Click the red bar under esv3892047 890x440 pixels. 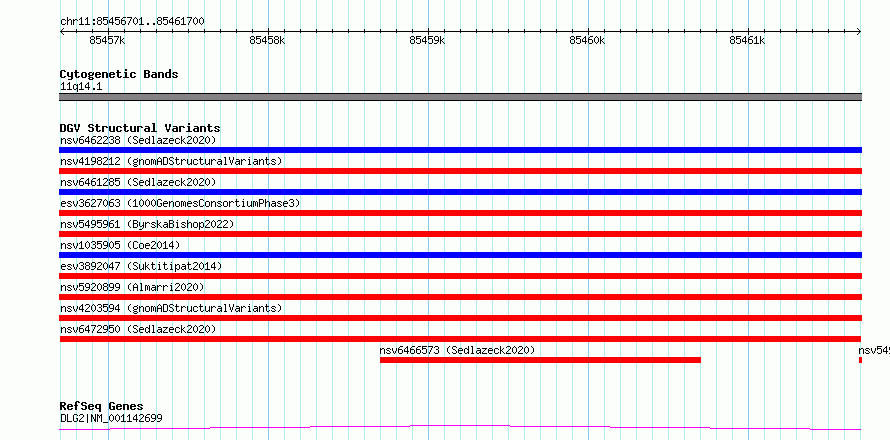[x=460, y=276]
